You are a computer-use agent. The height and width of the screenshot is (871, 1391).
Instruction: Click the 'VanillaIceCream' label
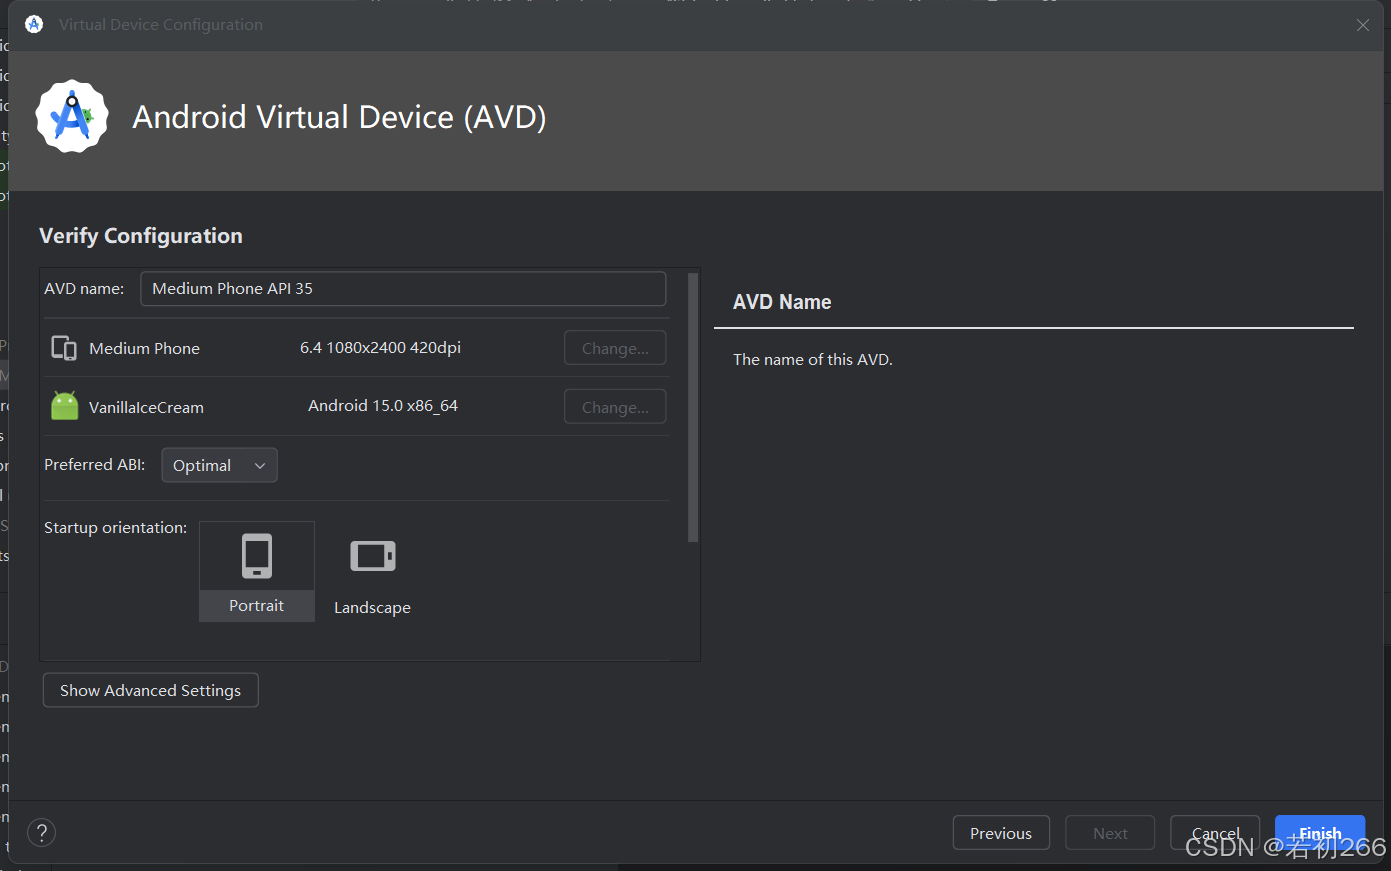146,407
